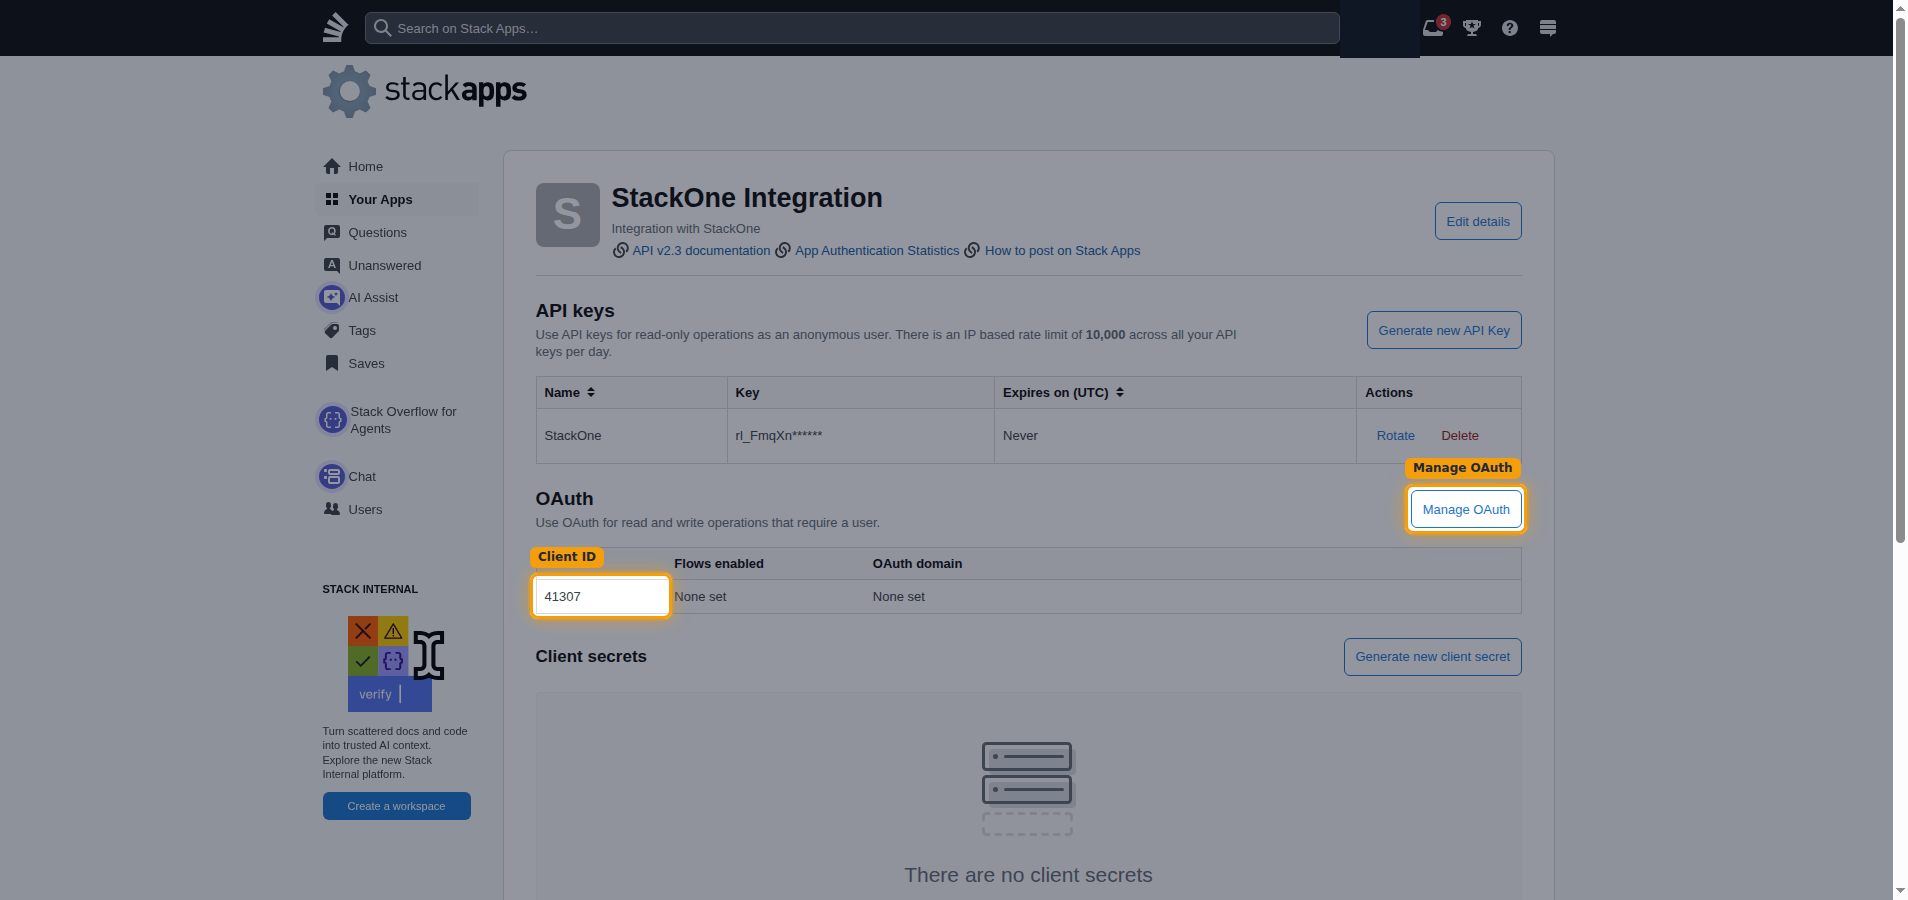Click the StackOne name cell
The width and height of the screenshot is (1908, 900).
(632, 436)
